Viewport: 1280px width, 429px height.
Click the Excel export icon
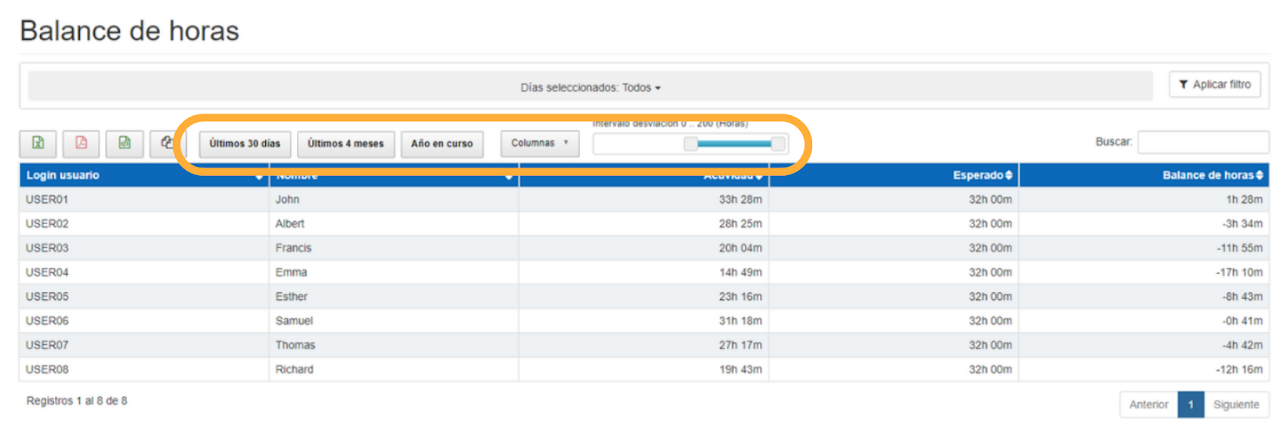coord(37,143)
